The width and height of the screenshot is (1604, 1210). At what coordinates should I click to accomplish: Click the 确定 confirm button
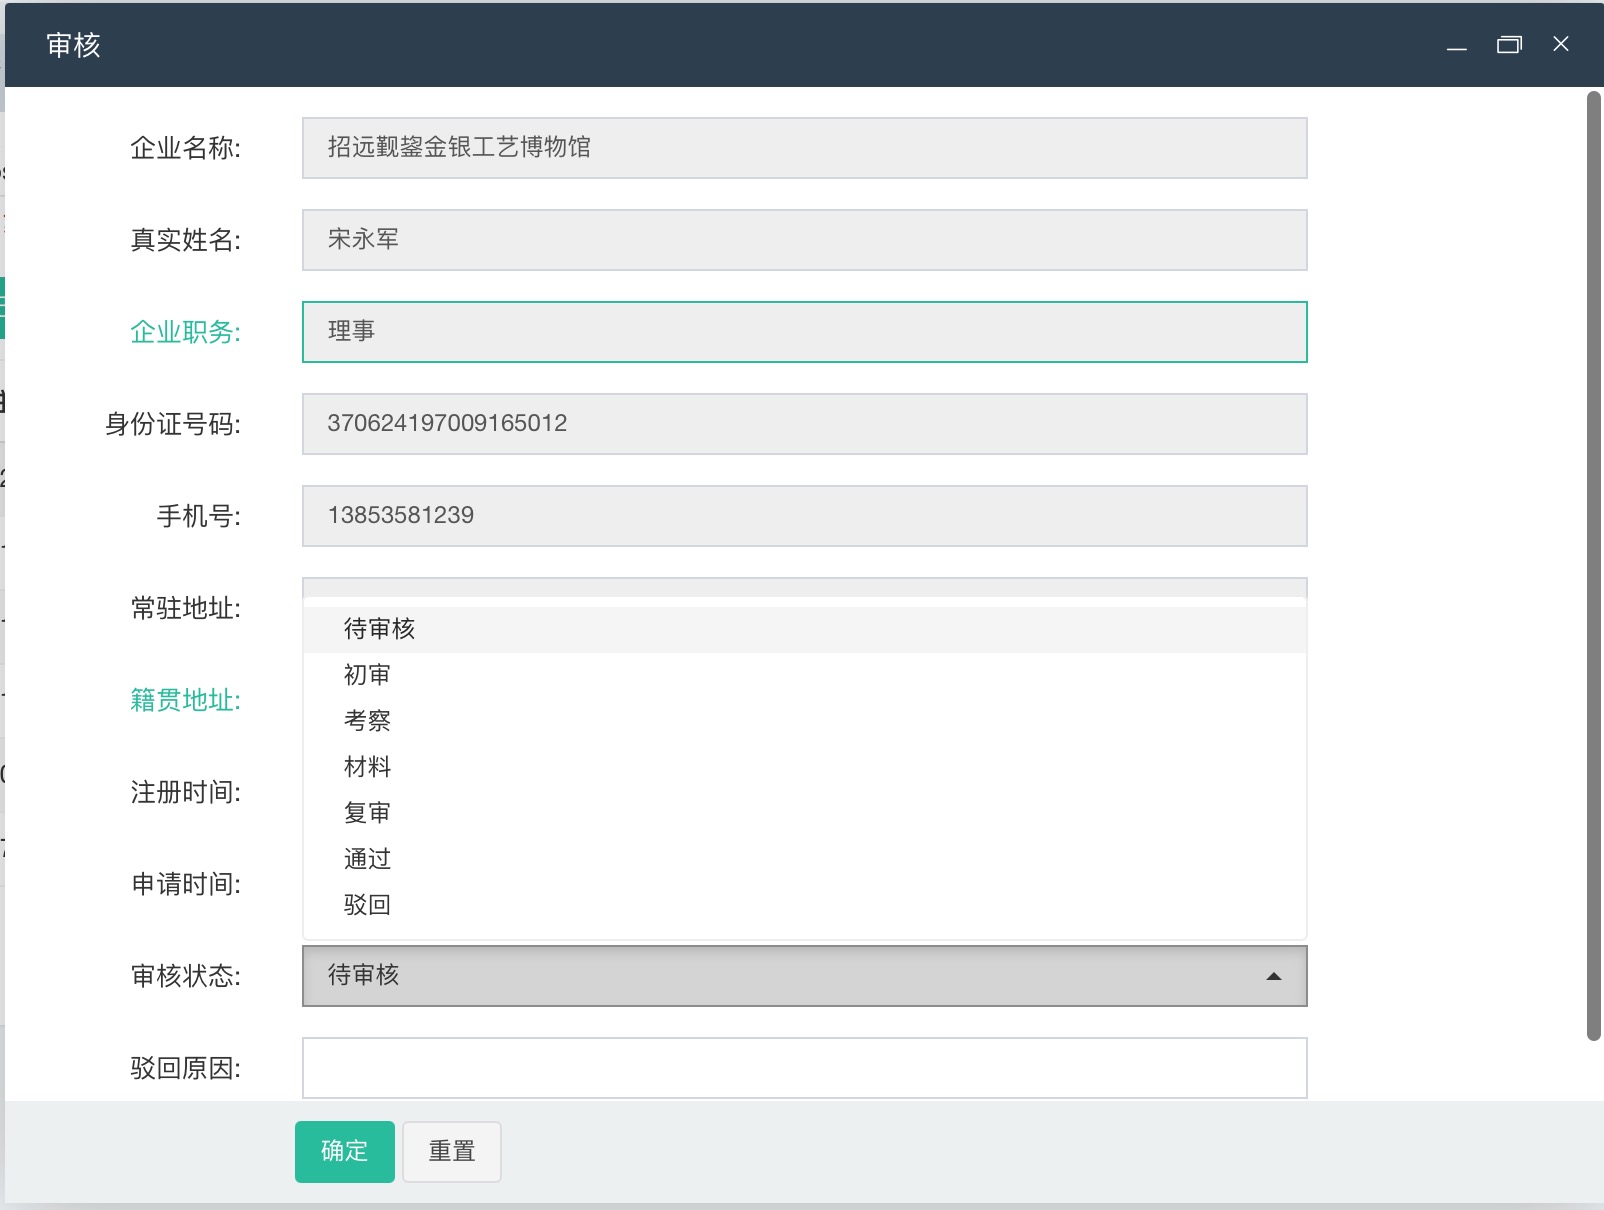coord(344,1151)
